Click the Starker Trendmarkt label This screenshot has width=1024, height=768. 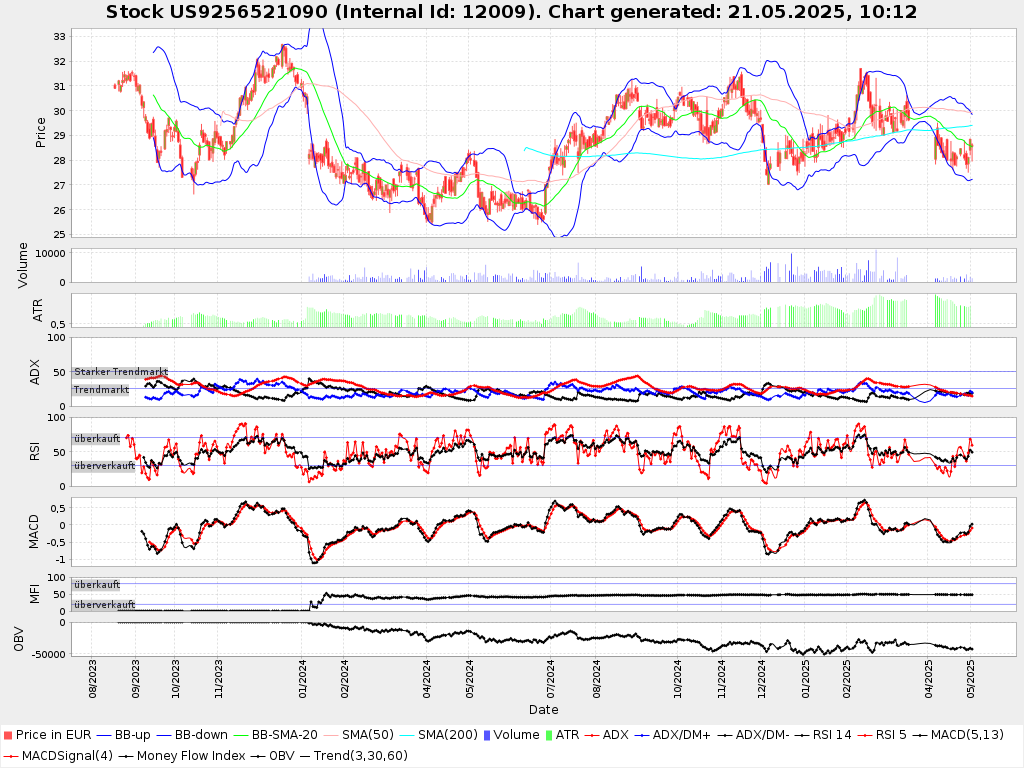coord(121,372)
